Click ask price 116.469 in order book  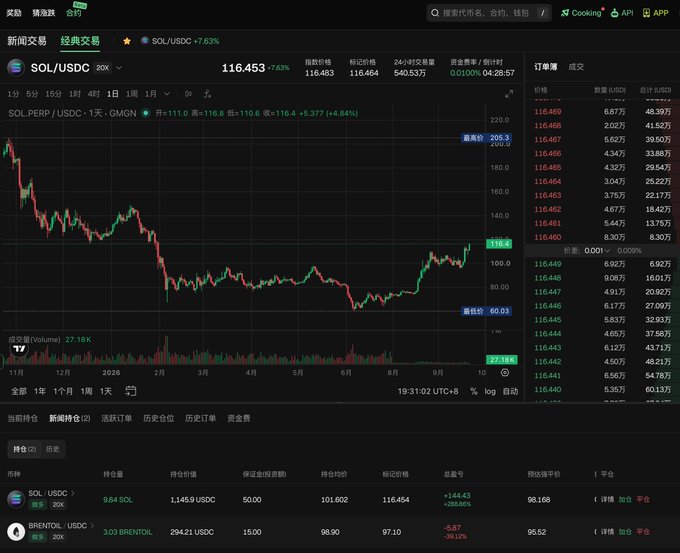(x=547, y=111)
